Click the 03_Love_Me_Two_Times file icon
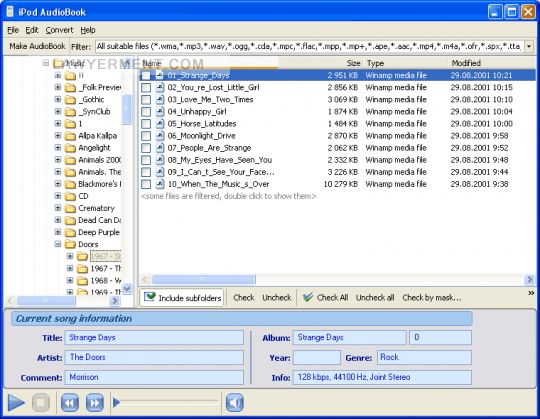Screen dimensions: 540x419 (159, 99)
